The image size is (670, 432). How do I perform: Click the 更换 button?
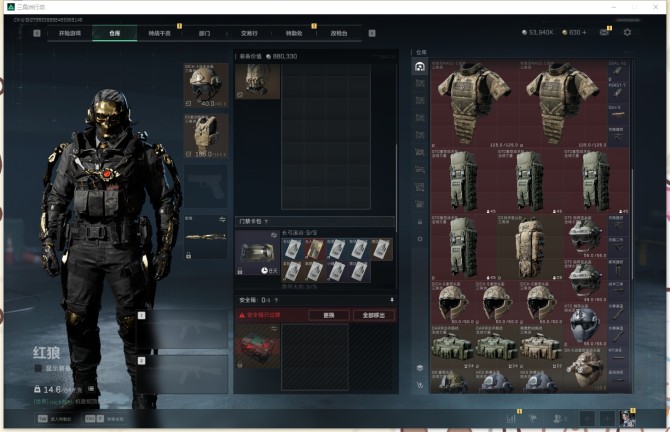(x=329, y=315)
